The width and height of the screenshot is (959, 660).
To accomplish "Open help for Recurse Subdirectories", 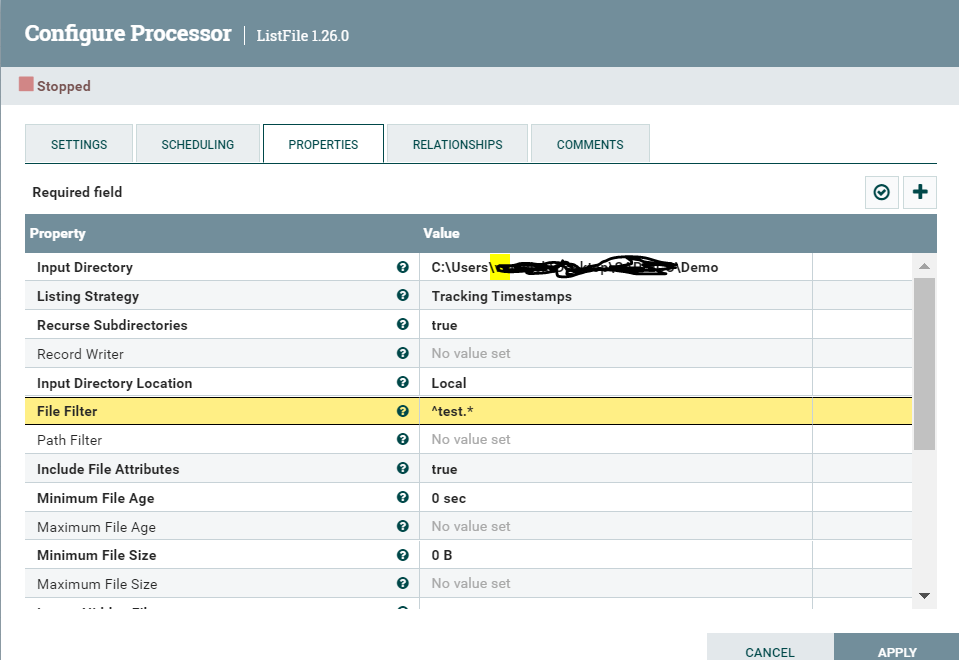I will coord(403,325).
